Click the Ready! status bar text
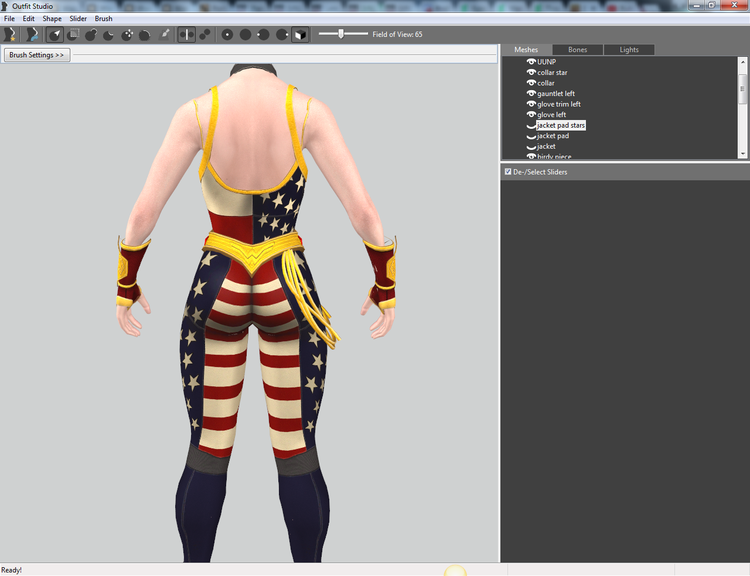 (11, 570)
